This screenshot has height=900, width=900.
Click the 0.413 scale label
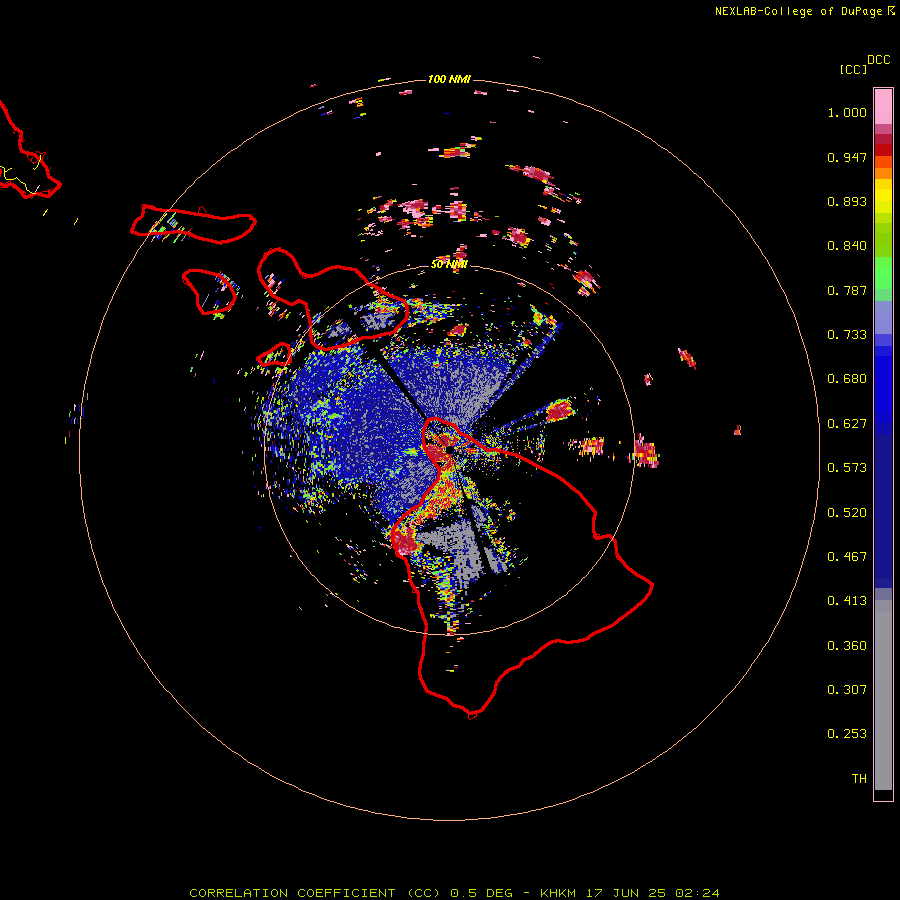coord(847,601)
